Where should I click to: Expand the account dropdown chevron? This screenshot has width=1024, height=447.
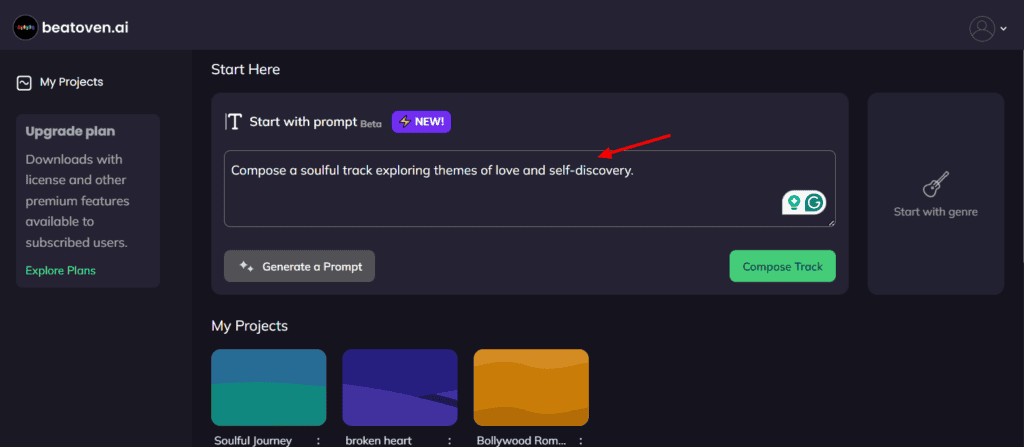pyautogui.click(x=1003, y=29)
